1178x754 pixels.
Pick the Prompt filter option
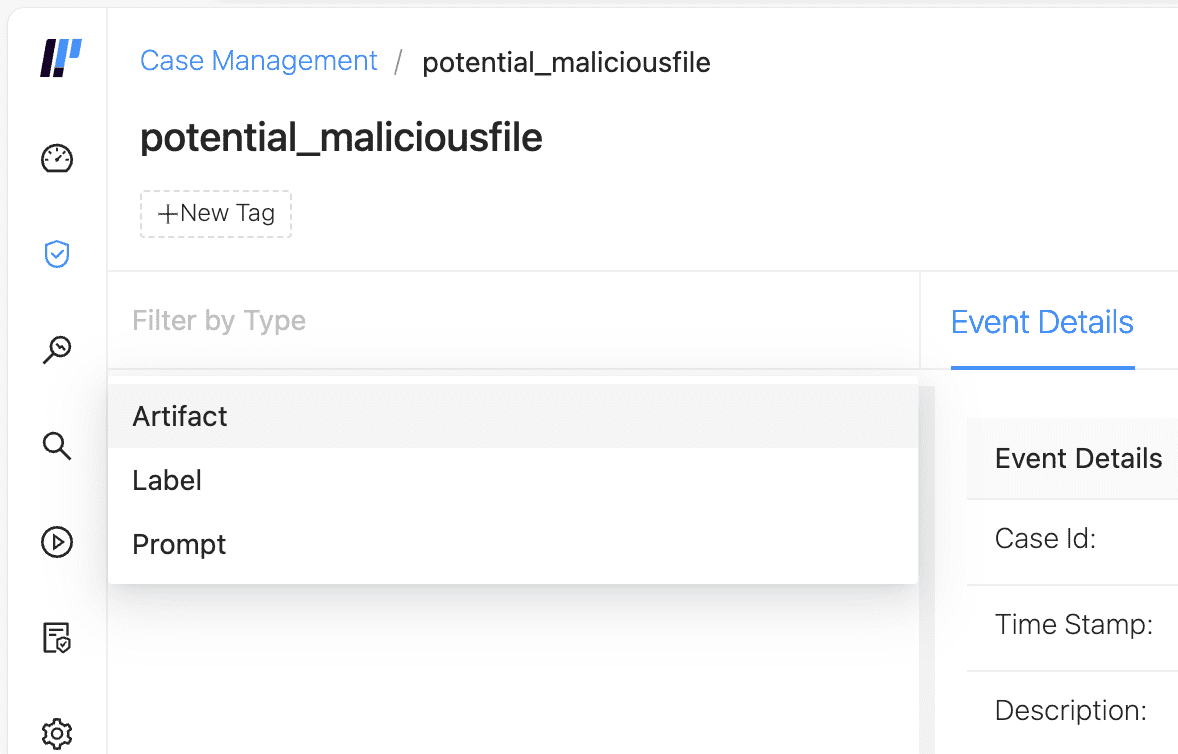click(x=179, y=544)
